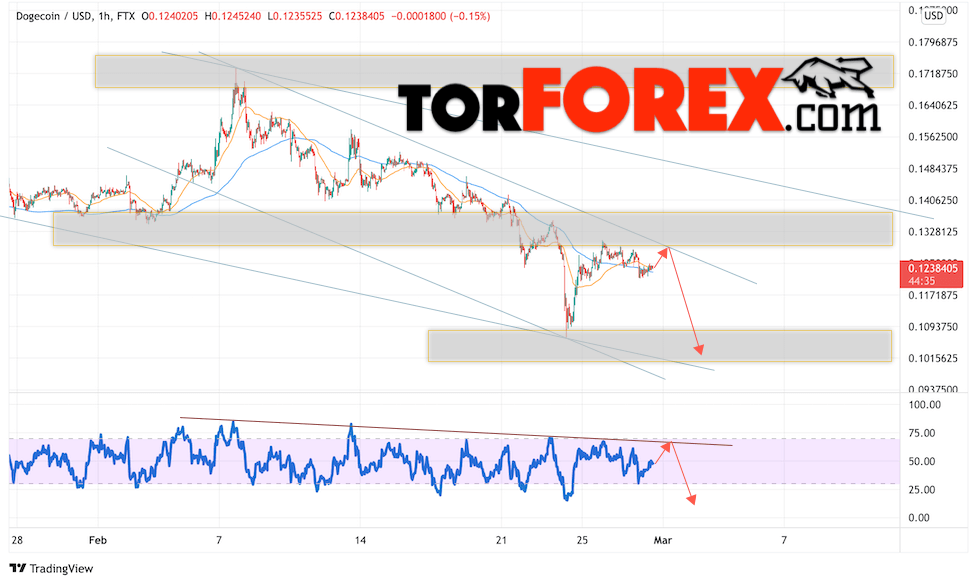This screenshot has width=977, height=584.
Task: Click the 0.1406250 price axis label
Action: [933, 200]
